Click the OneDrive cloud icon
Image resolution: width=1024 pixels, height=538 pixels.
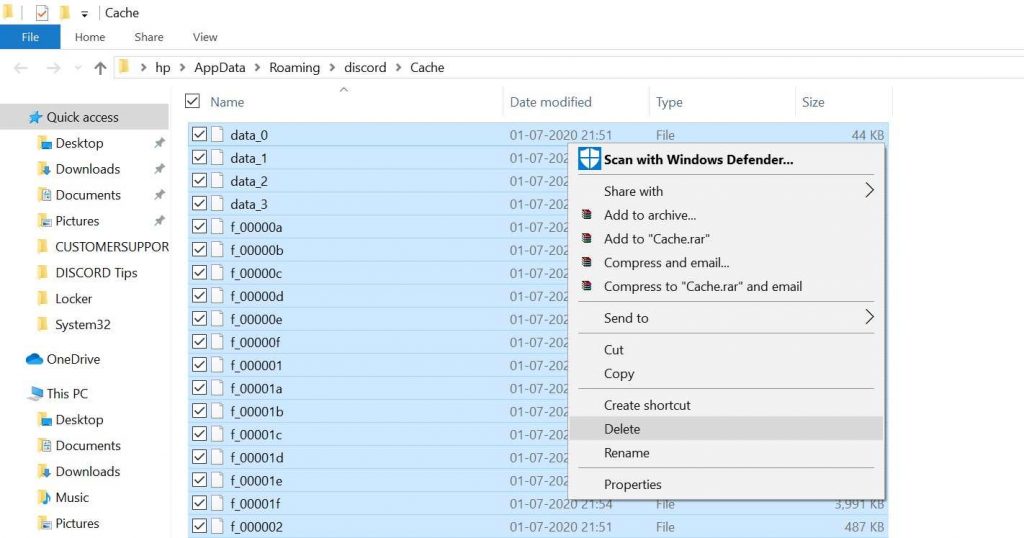click(x=34, y=359)
